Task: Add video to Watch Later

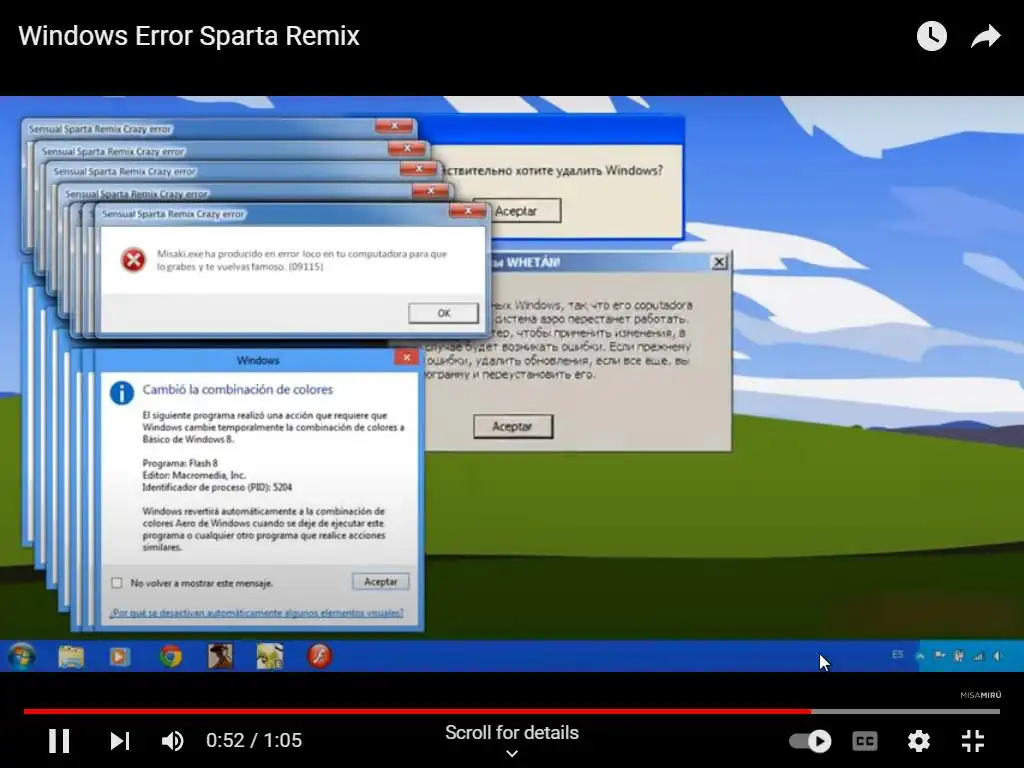Action: 931,36
